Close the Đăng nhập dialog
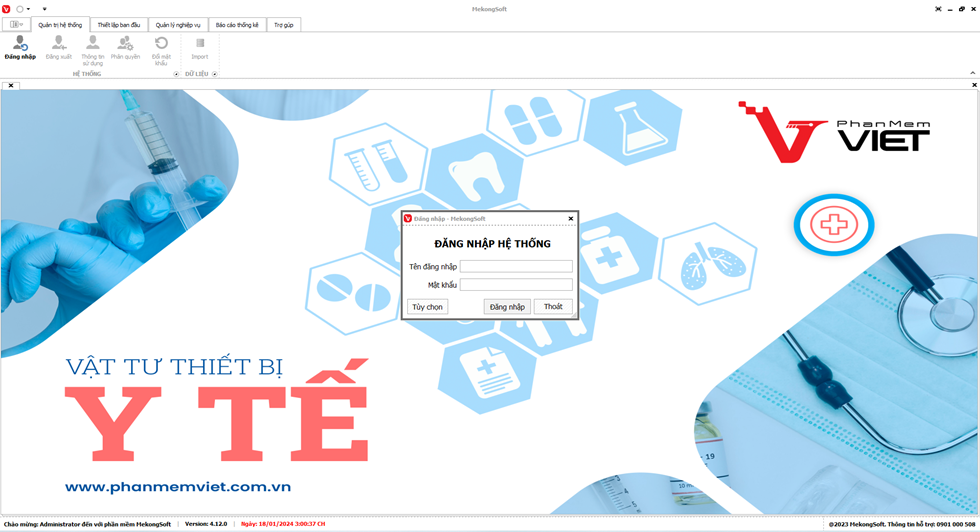The image size is (980, 532). point(571,219)
